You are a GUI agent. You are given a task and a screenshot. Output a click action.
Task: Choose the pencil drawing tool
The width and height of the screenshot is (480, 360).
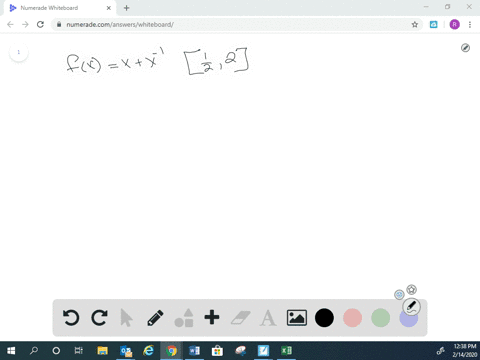pyautogui.click(x=155, y=318)
